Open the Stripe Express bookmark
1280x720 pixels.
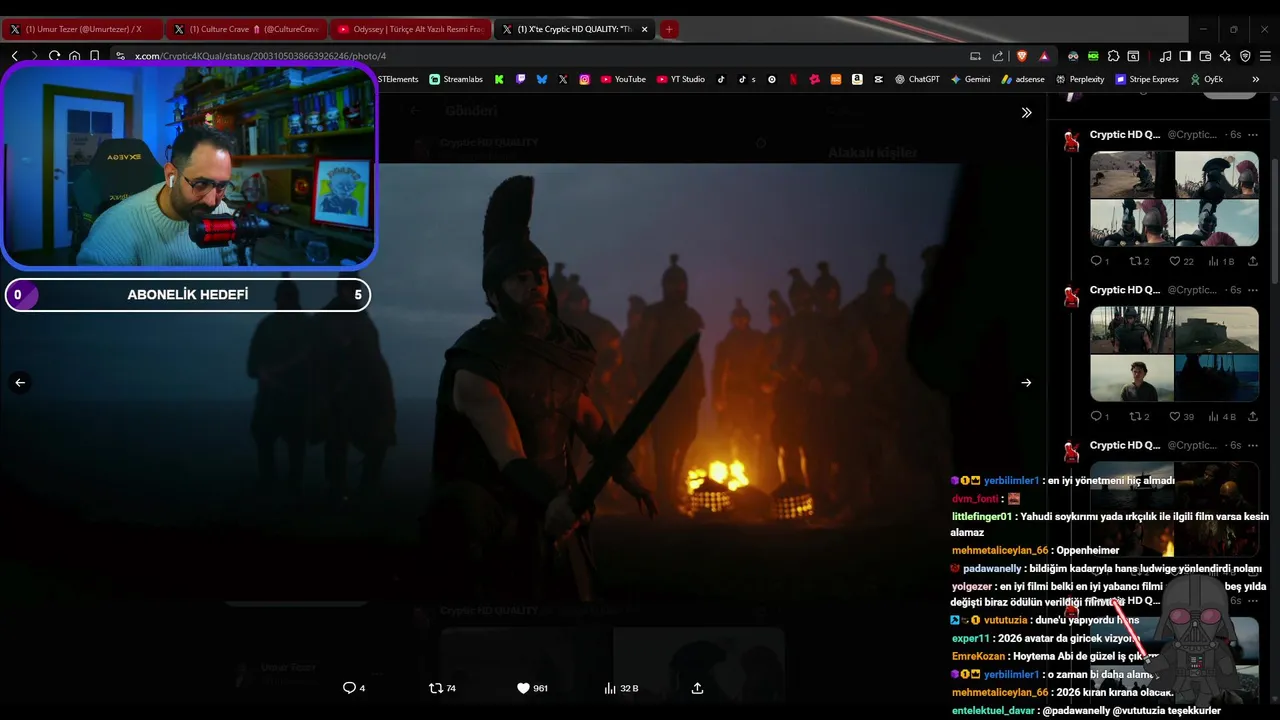[1147, 79]
